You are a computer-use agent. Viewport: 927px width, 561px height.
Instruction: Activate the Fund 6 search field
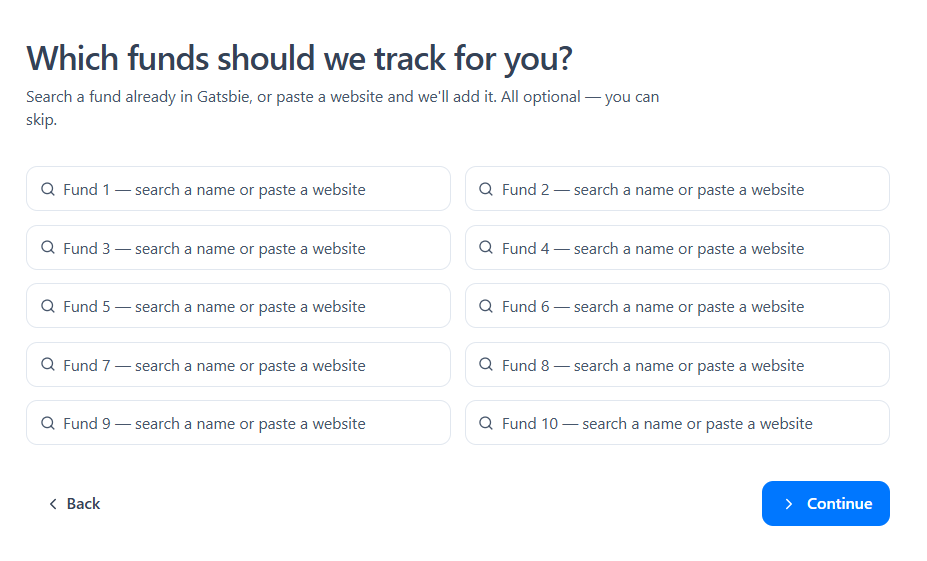click(677, 306)
